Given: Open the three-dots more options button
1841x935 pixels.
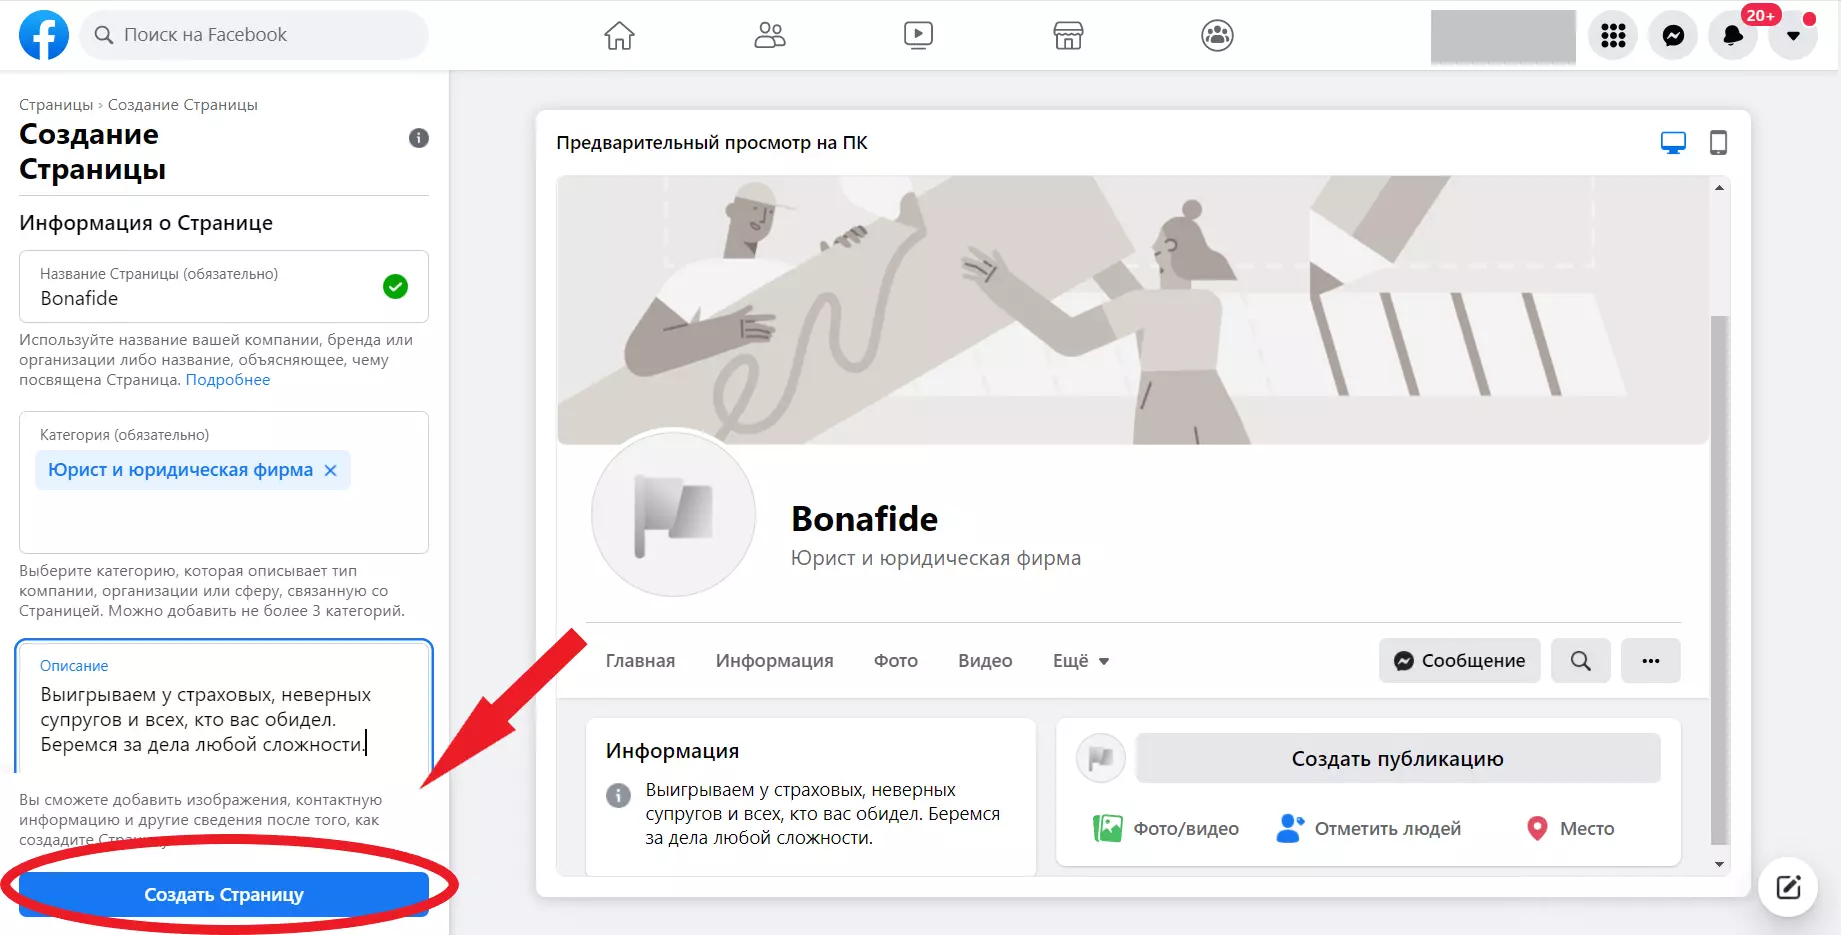Looking at the screenshot, I should pyautogui.click(x=1650, y=661).
